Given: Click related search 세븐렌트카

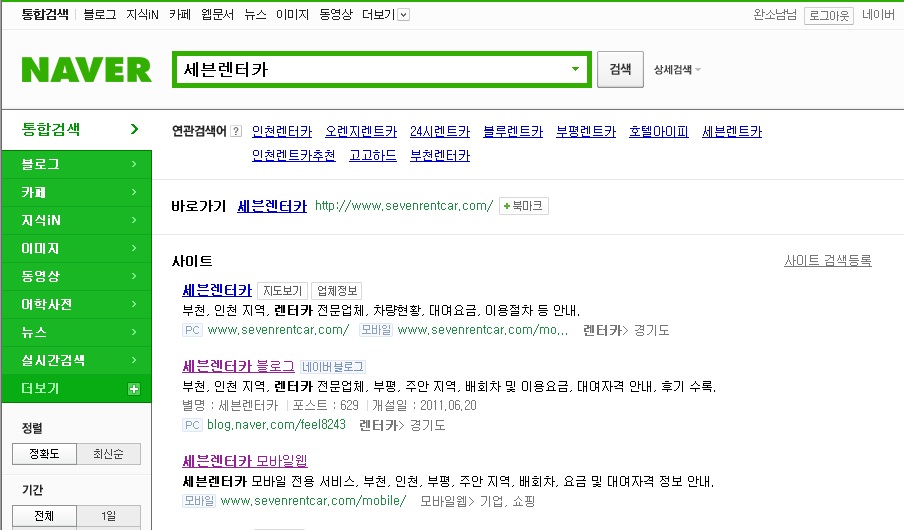Looking at the screenshot, I should 732,131.
